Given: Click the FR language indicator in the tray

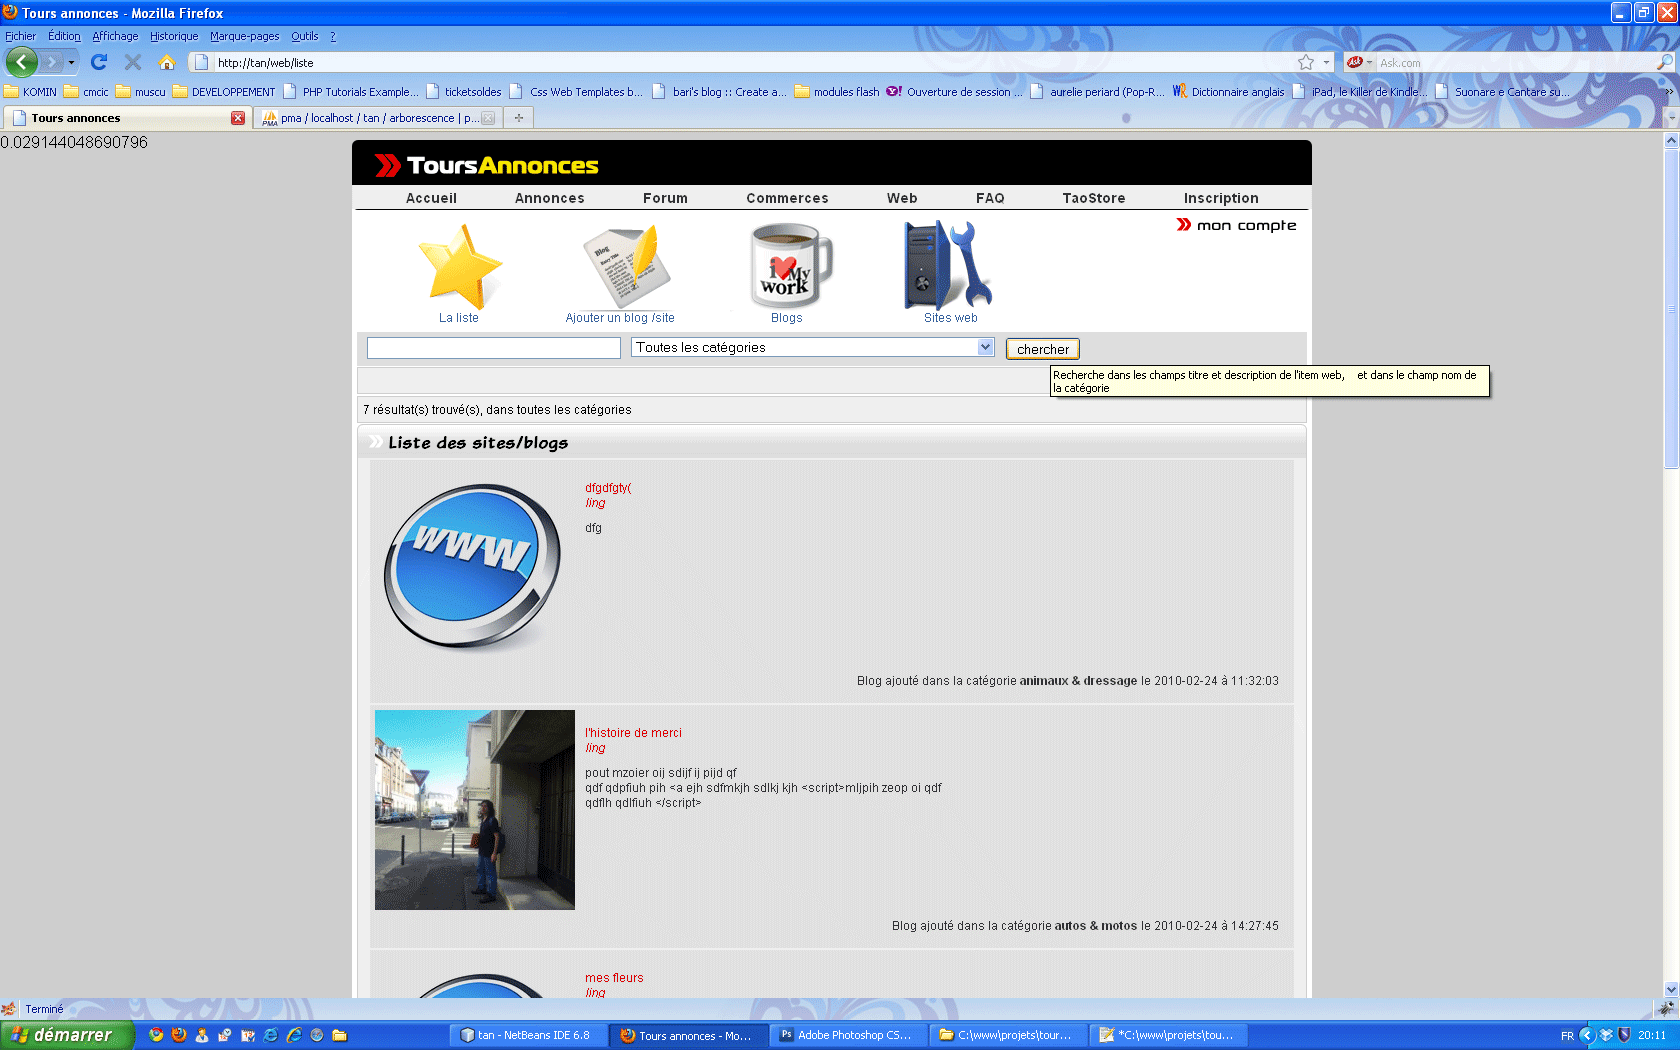Looking at the screenshot, I should (1567, 1035).
